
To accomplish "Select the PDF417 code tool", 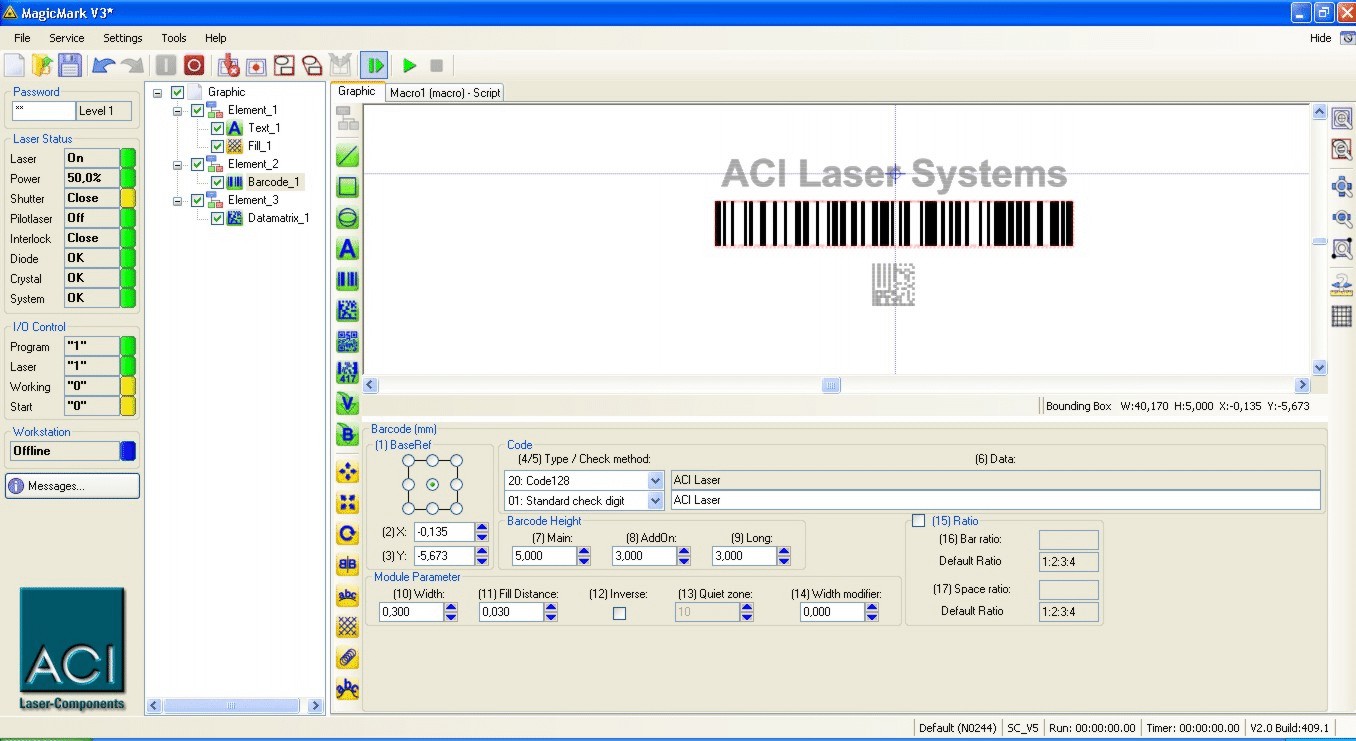I will coord(347,373).
